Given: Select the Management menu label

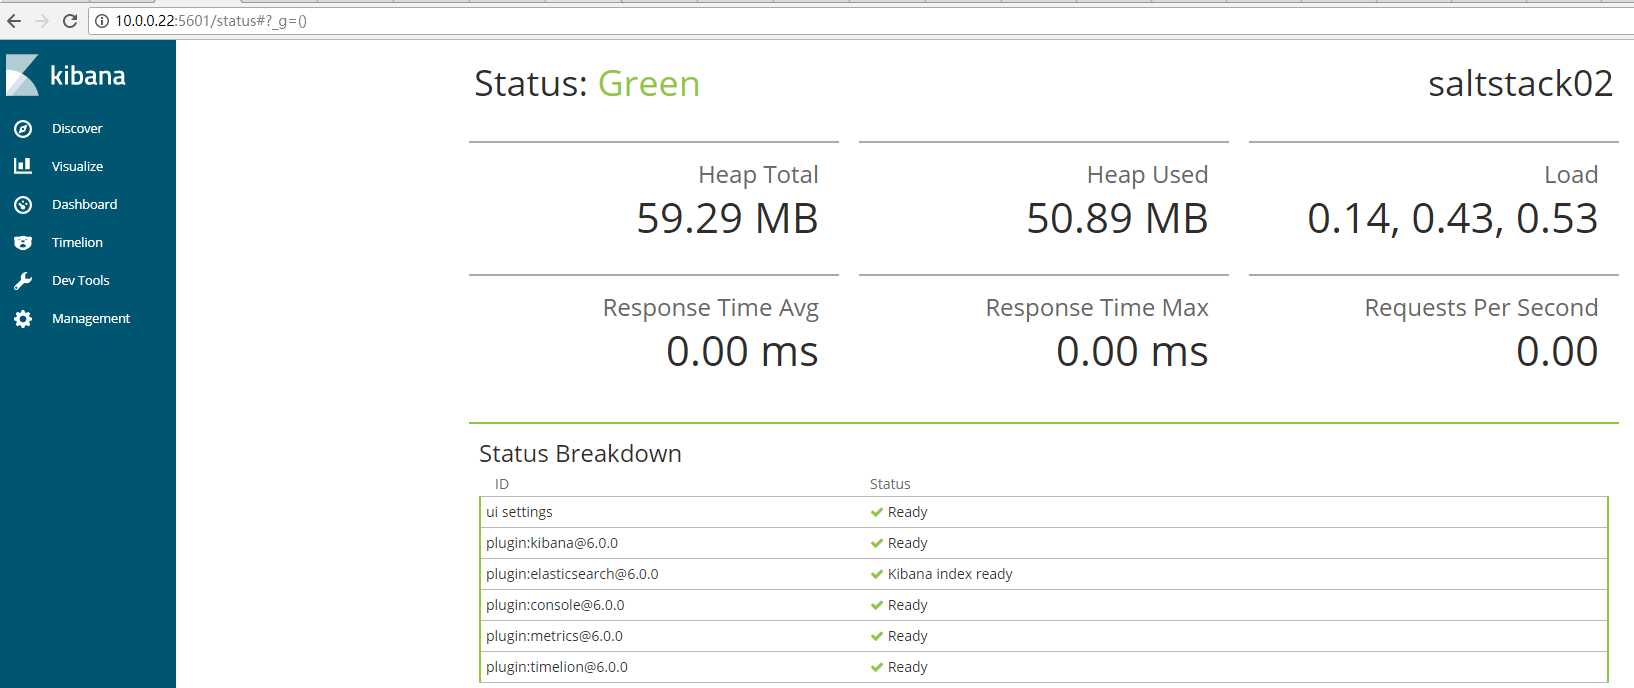Looking at the screenshot, I should [91, 319].
